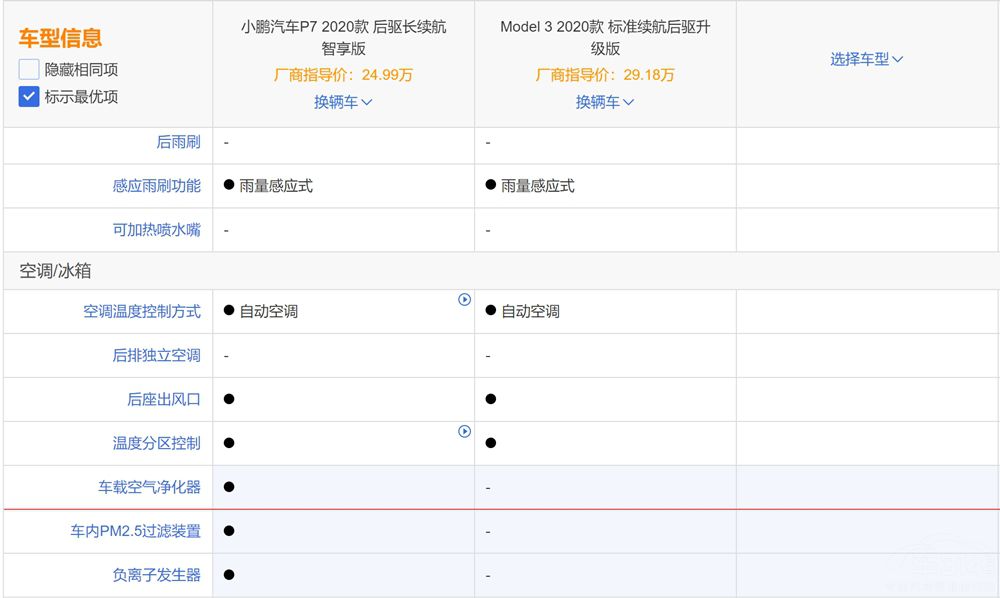Enable 隐藏相同项 checkbox
The width and height of the screenshot is (1000, 598).
coord(29,69)
